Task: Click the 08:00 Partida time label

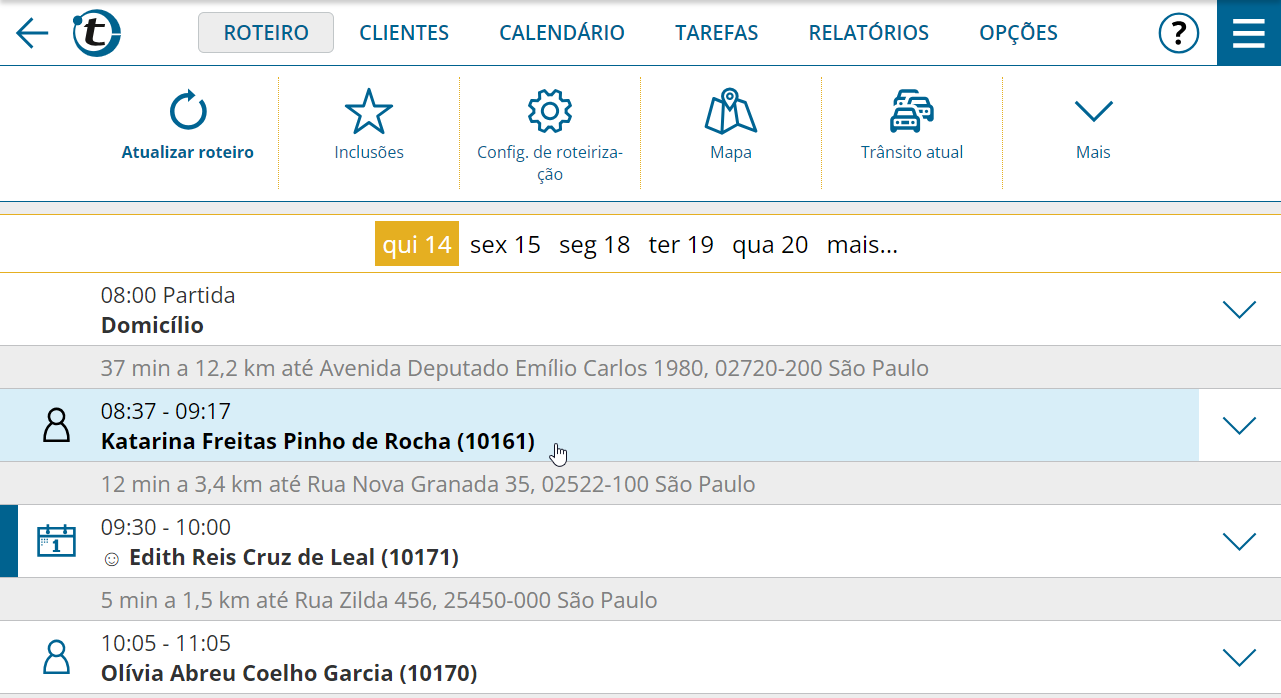Action: [x=168, y=295]
